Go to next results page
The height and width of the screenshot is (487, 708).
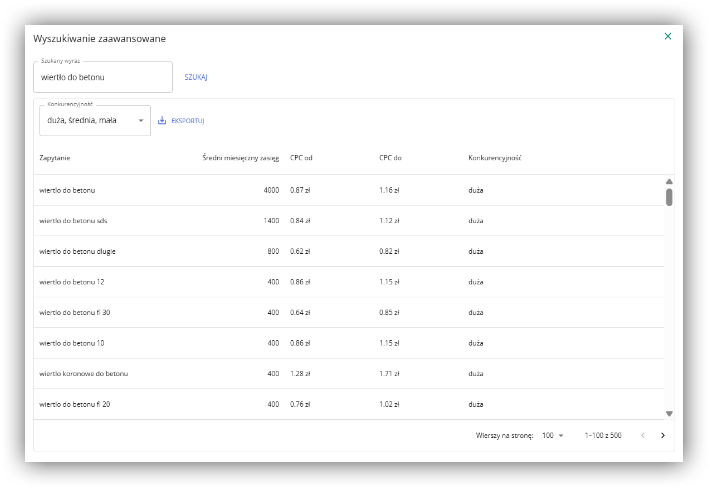pyautogui.click(x=662, y=435)
